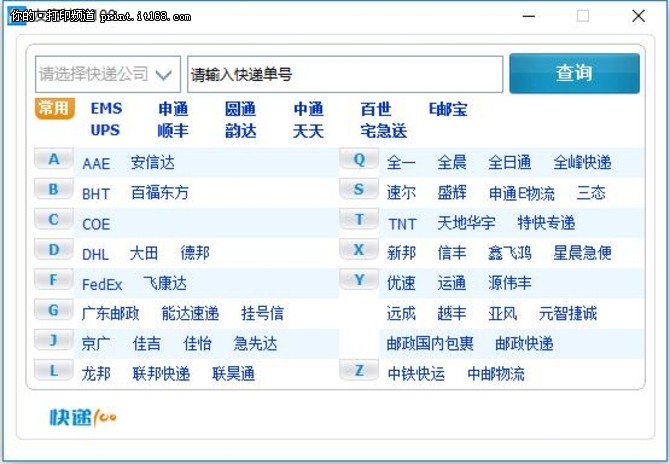The image size is (670, 464).
Task: Focus the 请输入快递单号 tracking number field
Action: (345, 74)
